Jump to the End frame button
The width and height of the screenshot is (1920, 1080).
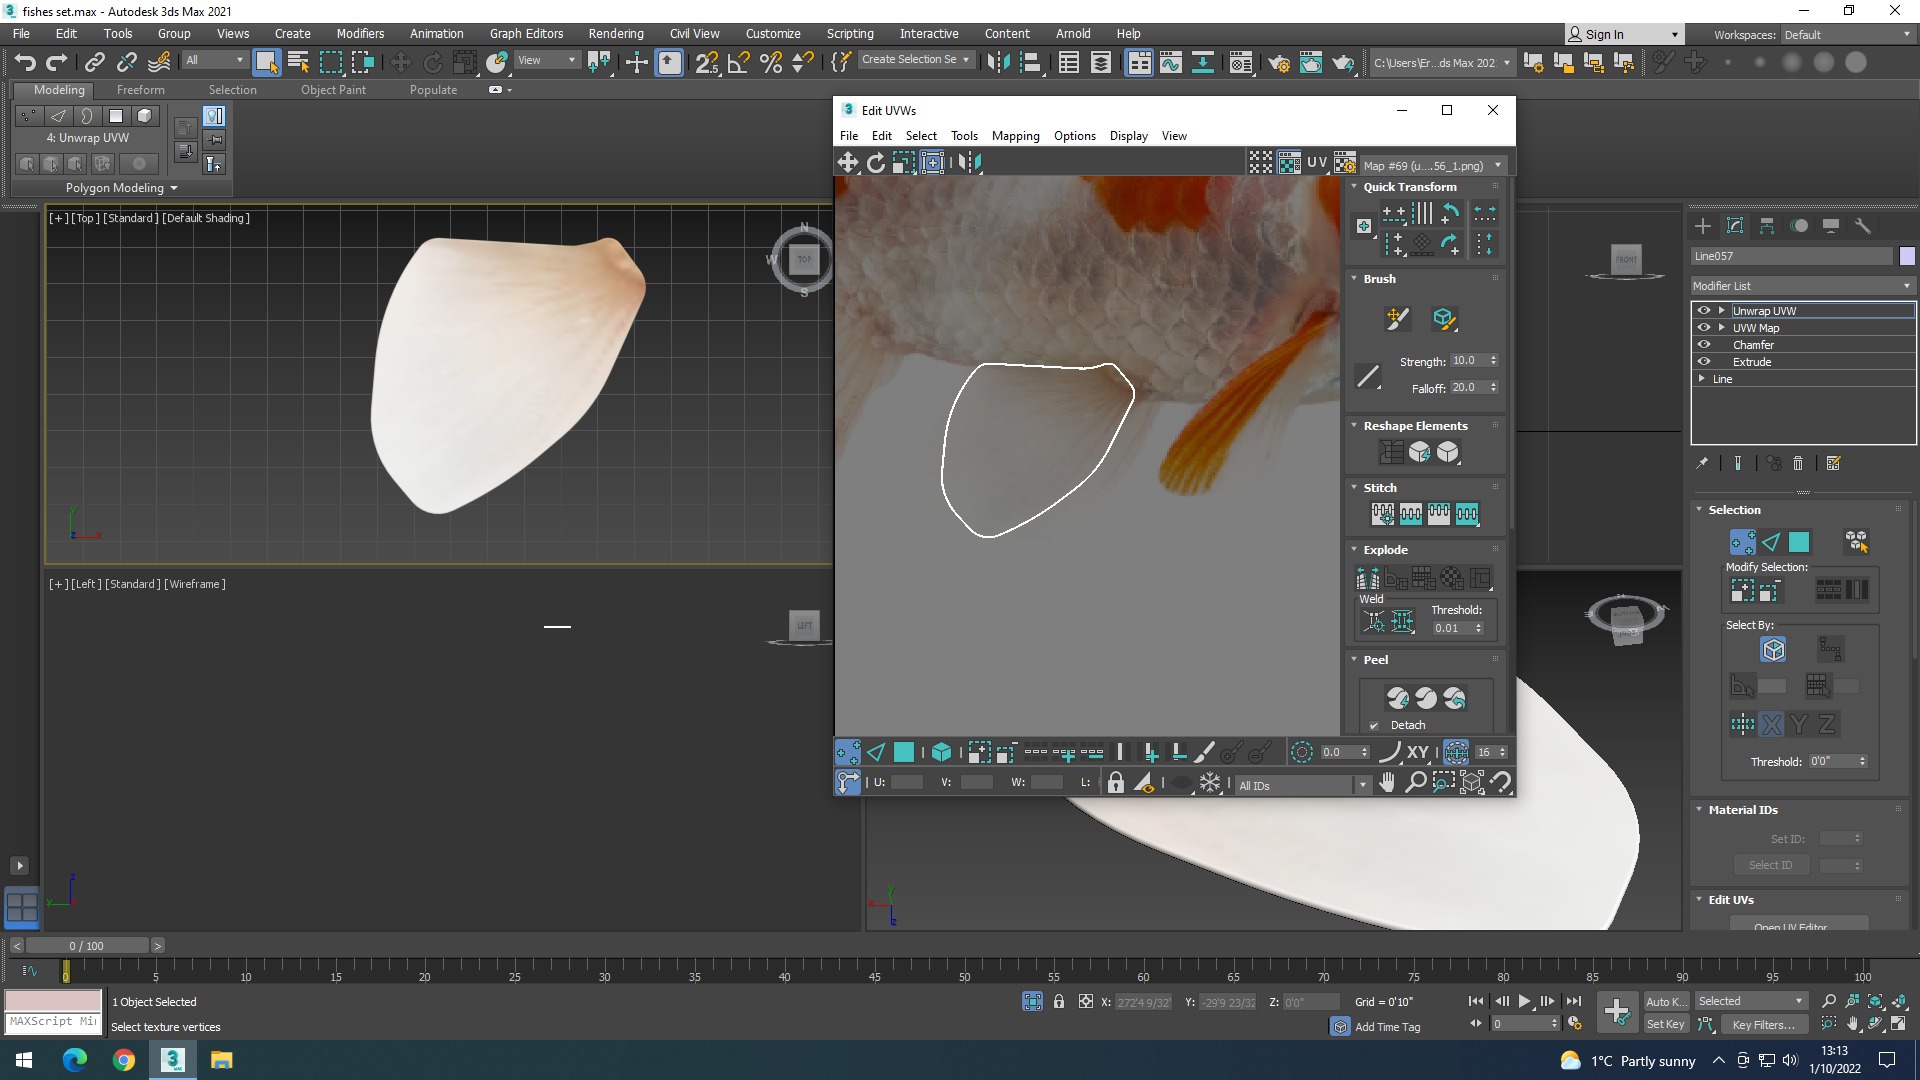tap(1574, 1001)
